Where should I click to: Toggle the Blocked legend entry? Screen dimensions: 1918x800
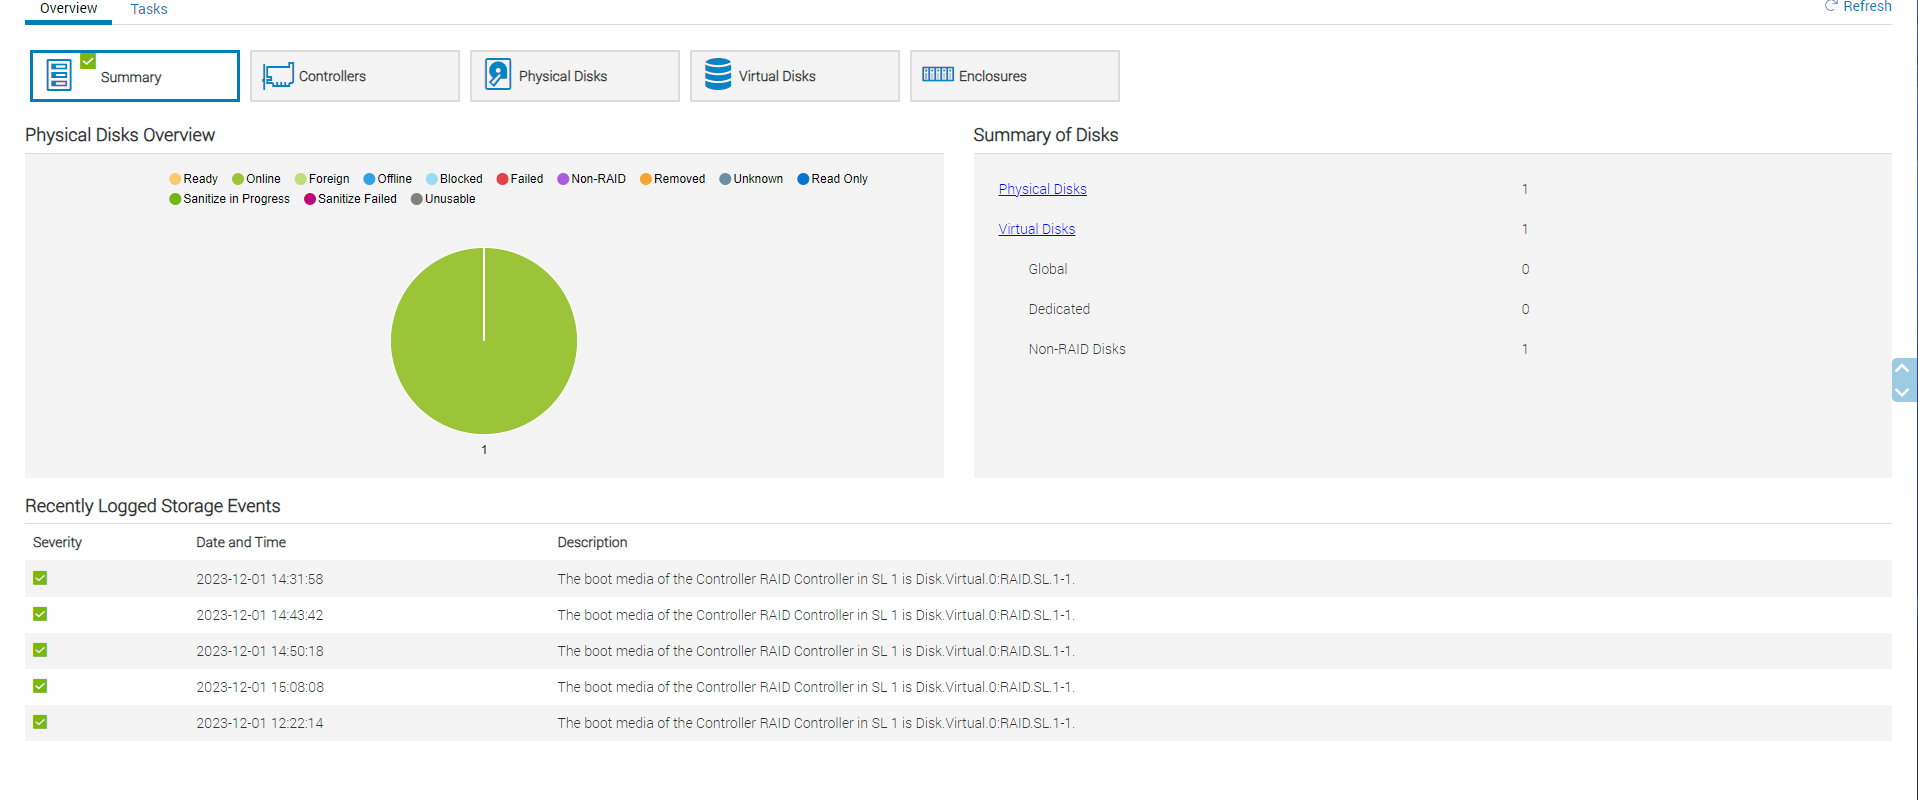[x=454, y=179]
